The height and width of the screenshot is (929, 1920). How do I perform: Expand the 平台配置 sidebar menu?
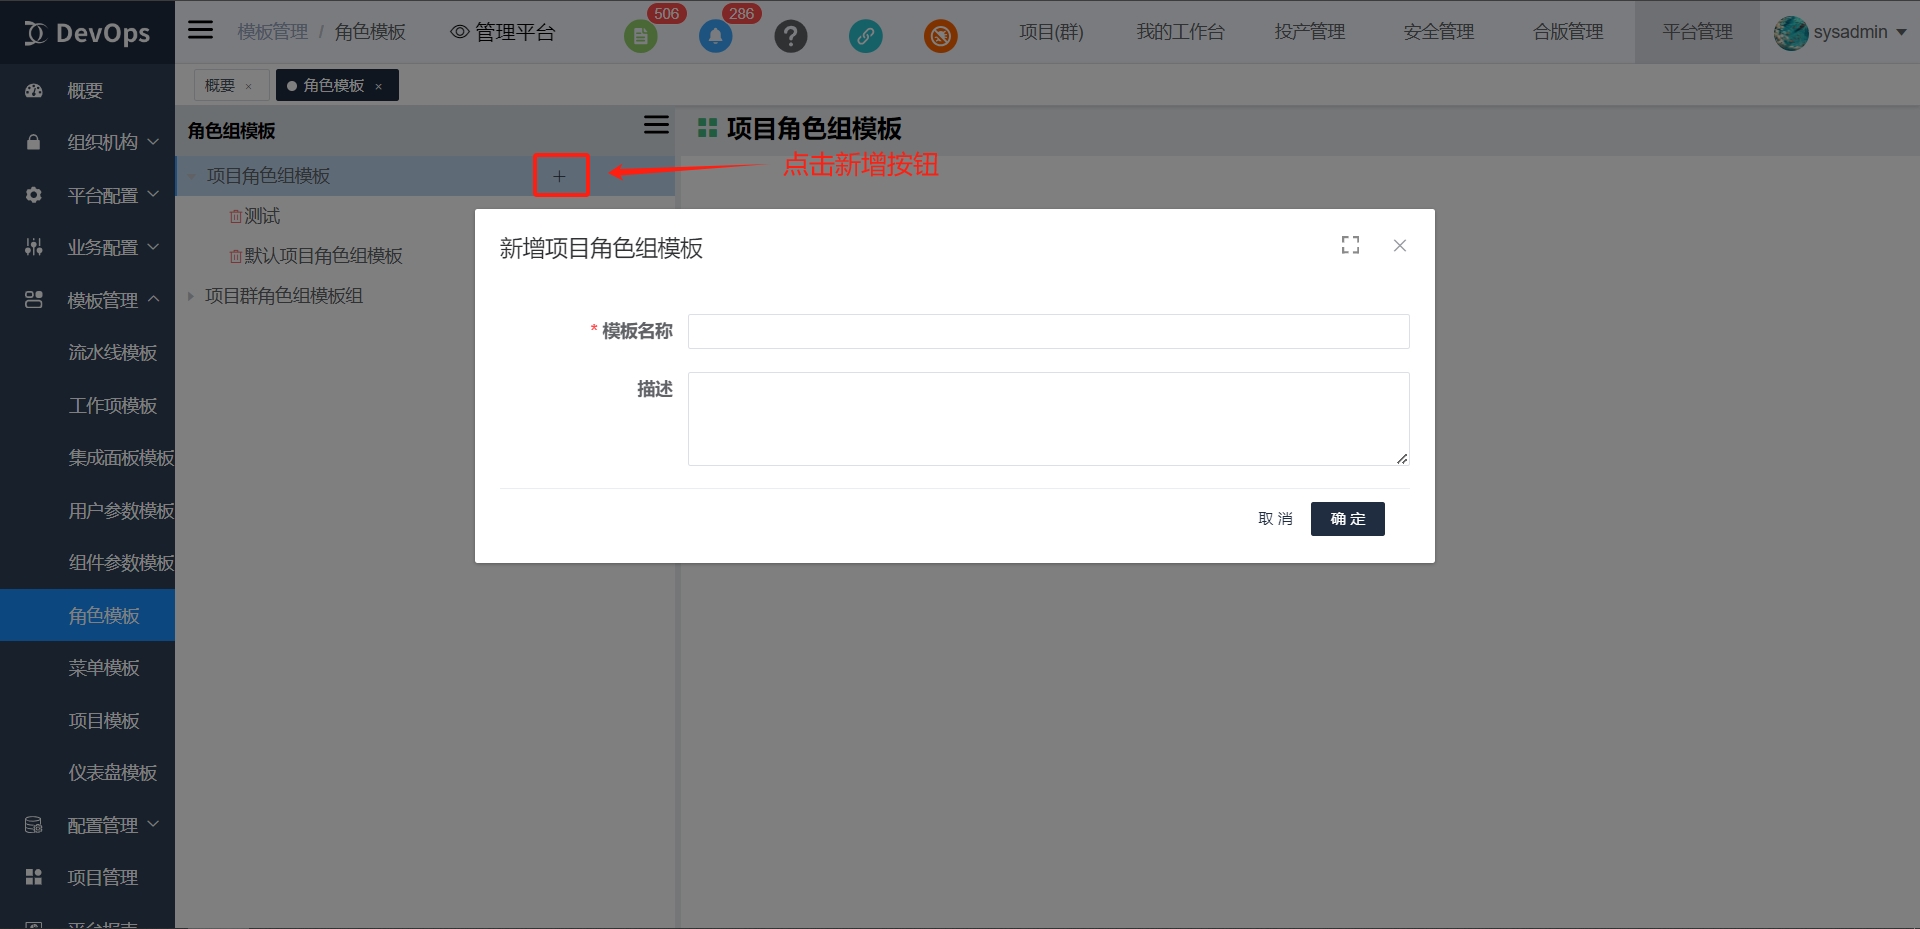[x=153, y=194]
